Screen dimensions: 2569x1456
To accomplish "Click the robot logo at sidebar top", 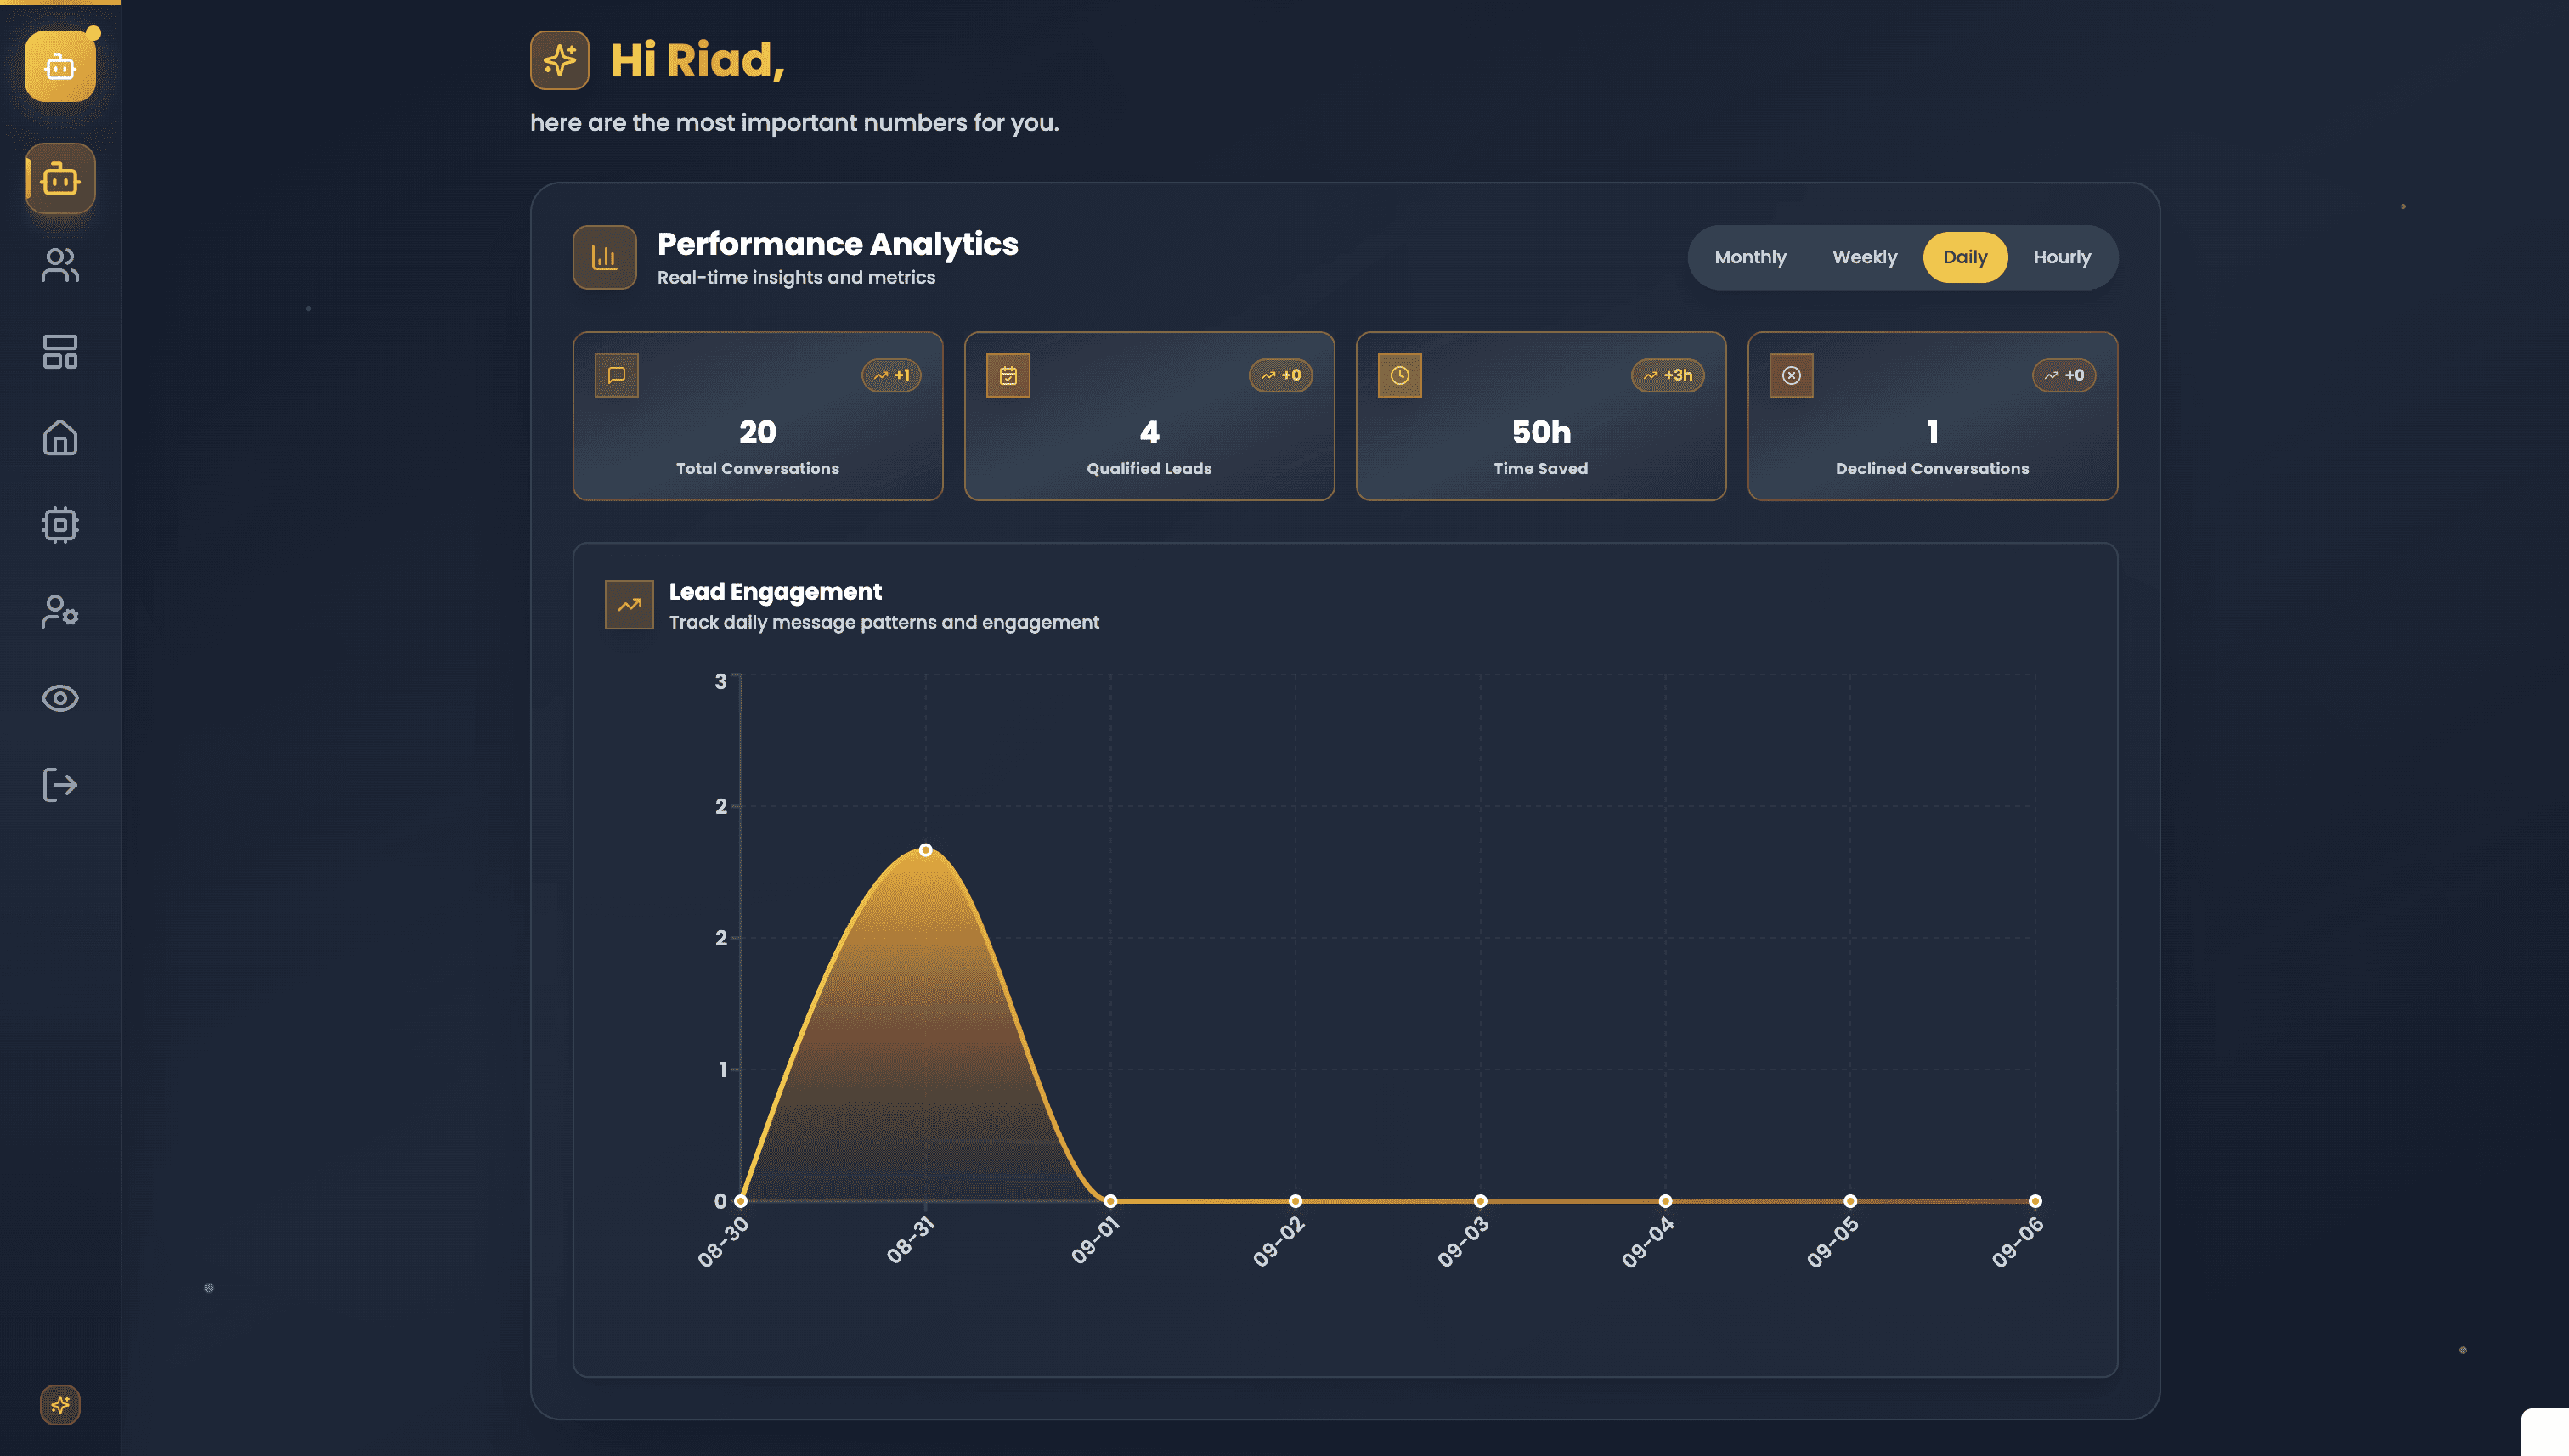I will [x=60, y=66].
